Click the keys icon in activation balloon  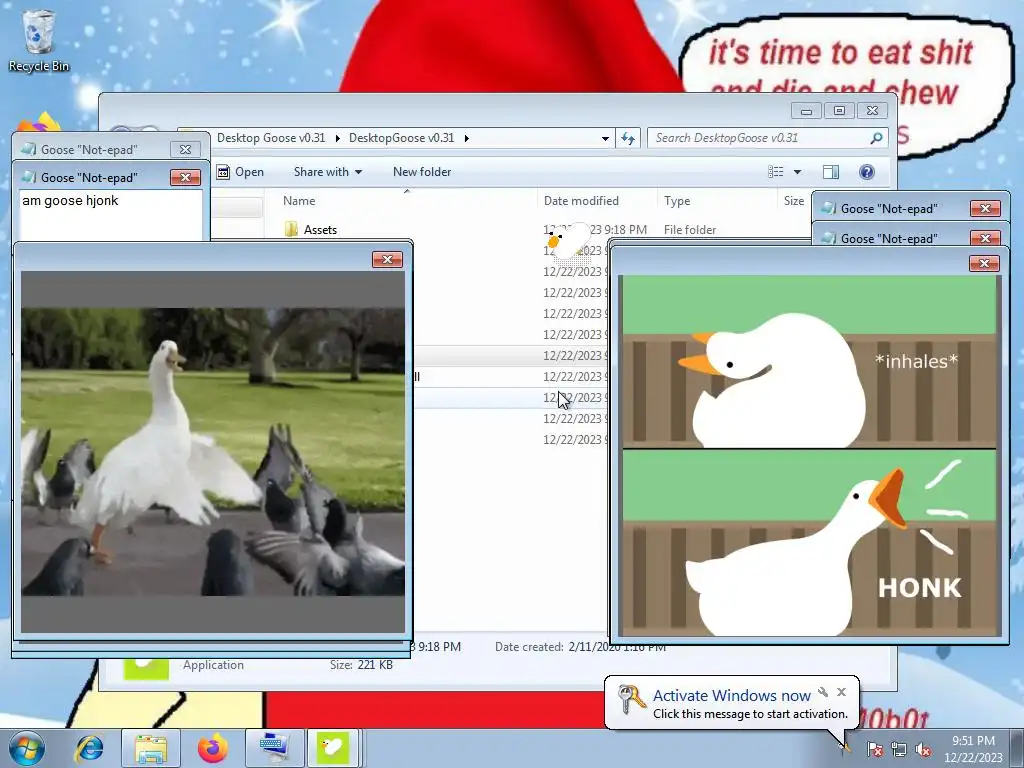[x=632, y=700]
